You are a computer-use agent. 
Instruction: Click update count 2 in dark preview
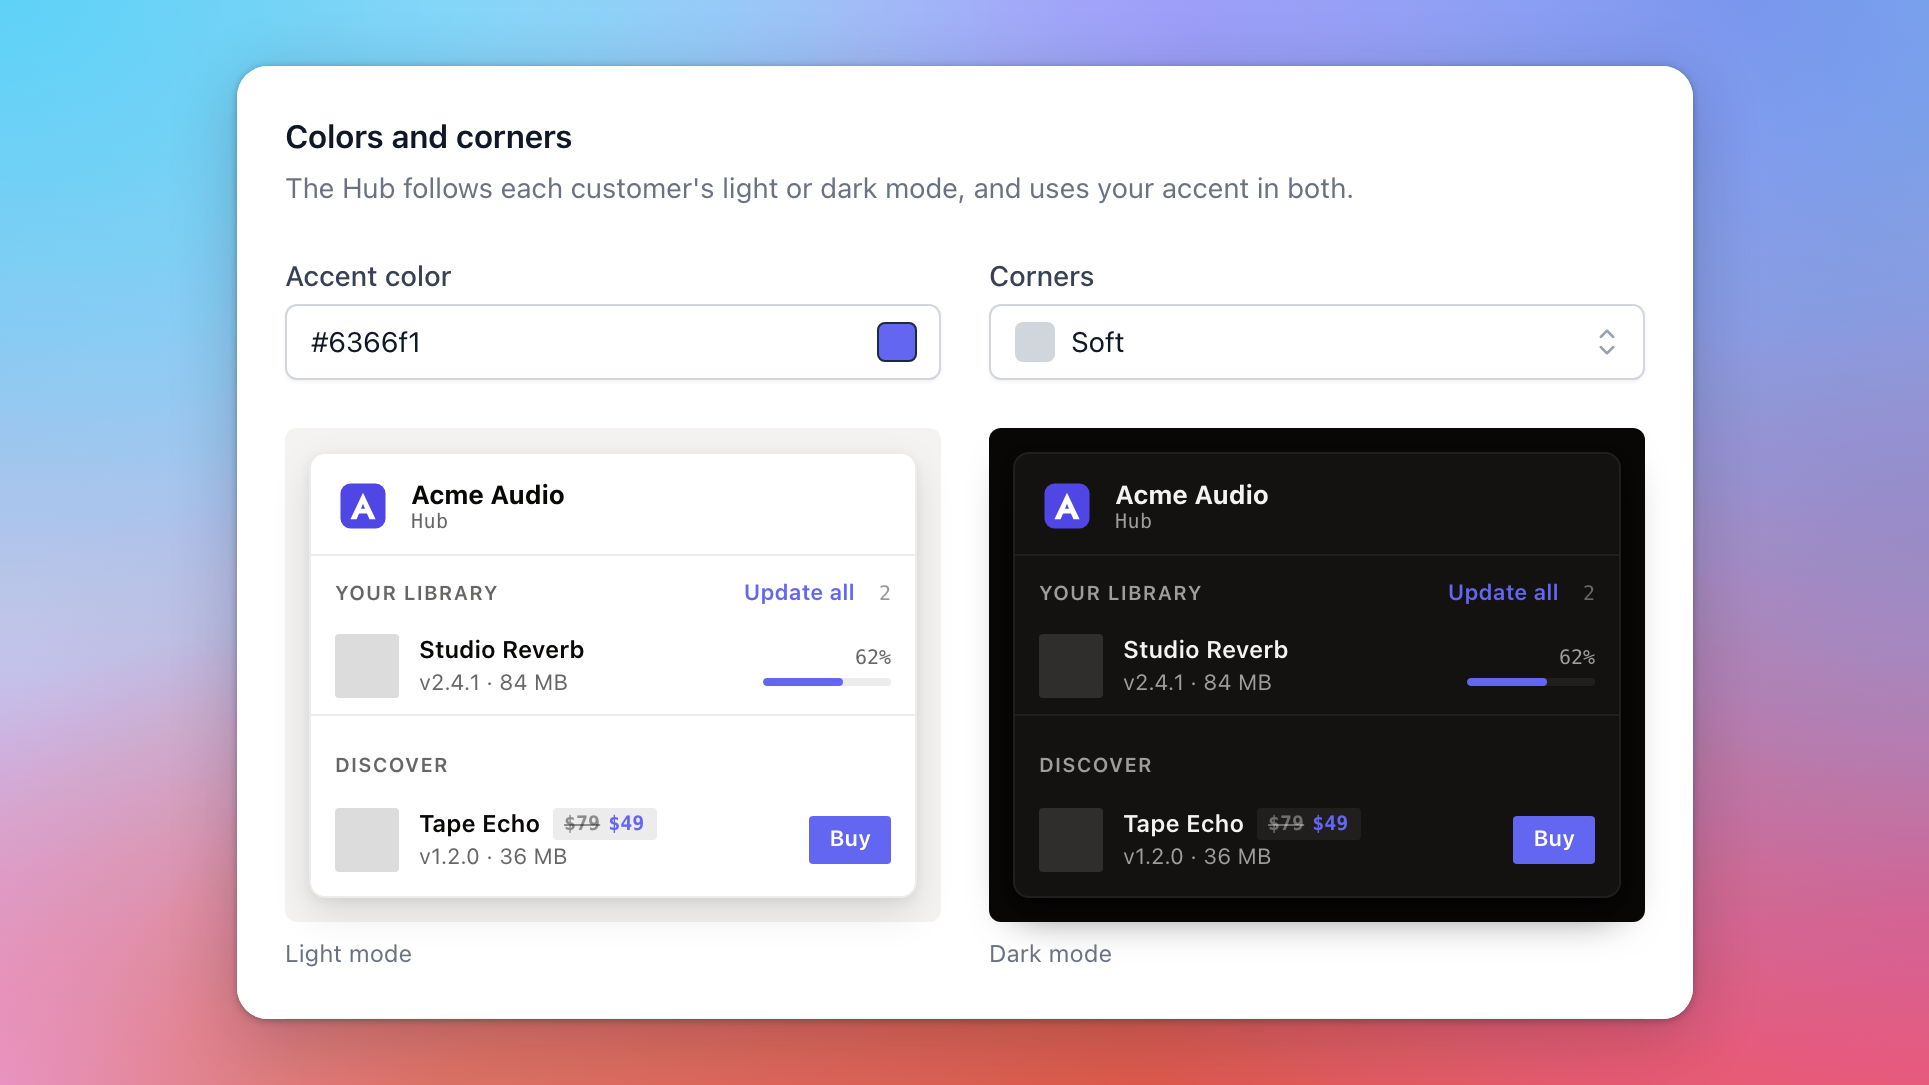coord(1589,593)
